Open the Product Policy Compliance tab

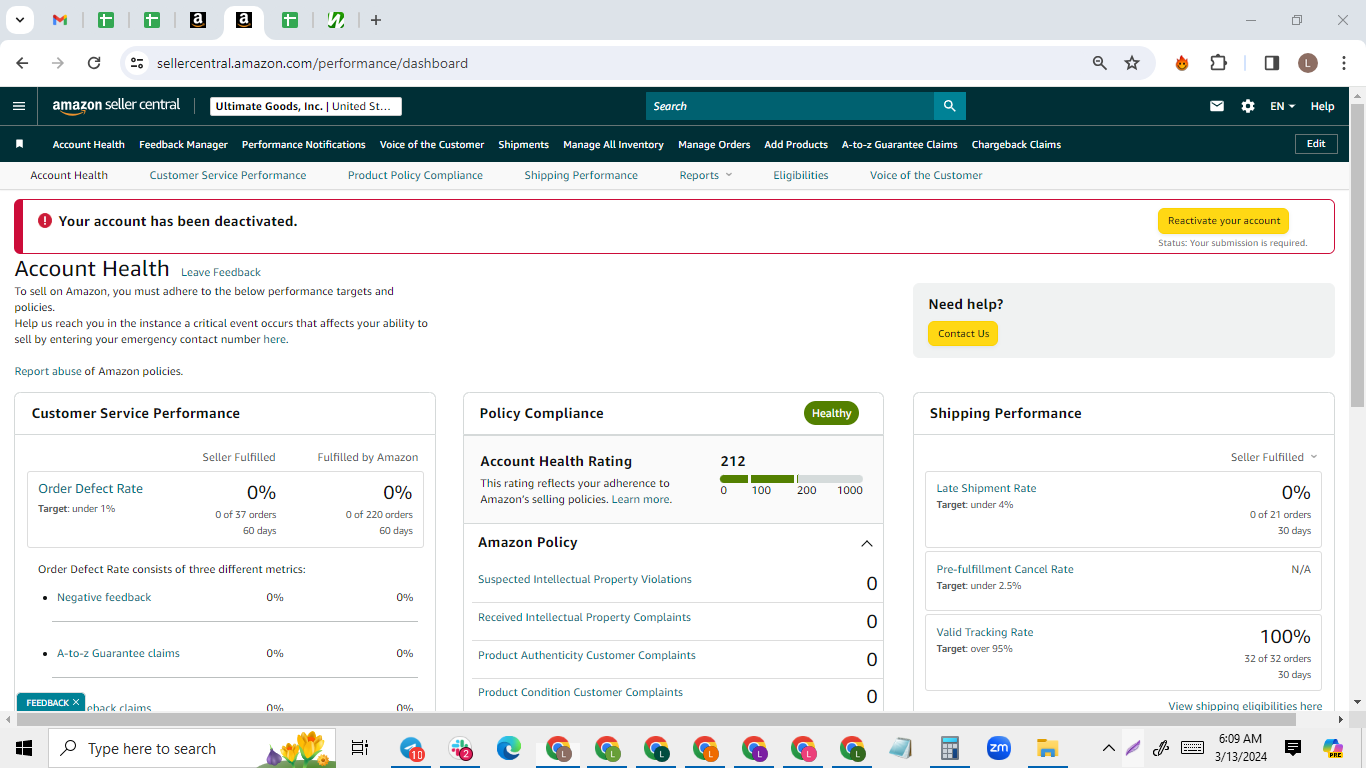click(x=415, y=175)
